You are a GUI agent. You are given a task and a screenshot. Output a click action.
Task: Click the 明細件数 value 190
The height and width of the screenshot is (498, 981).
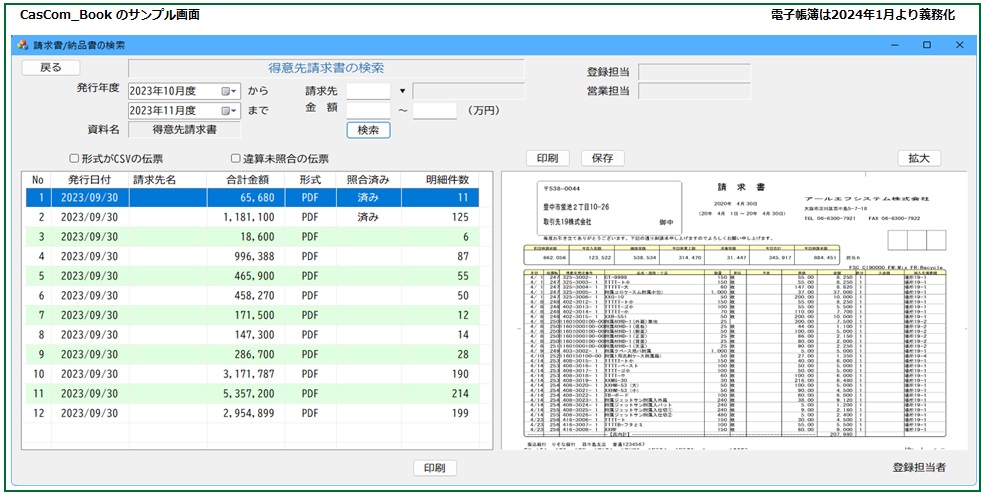point(460,374)
